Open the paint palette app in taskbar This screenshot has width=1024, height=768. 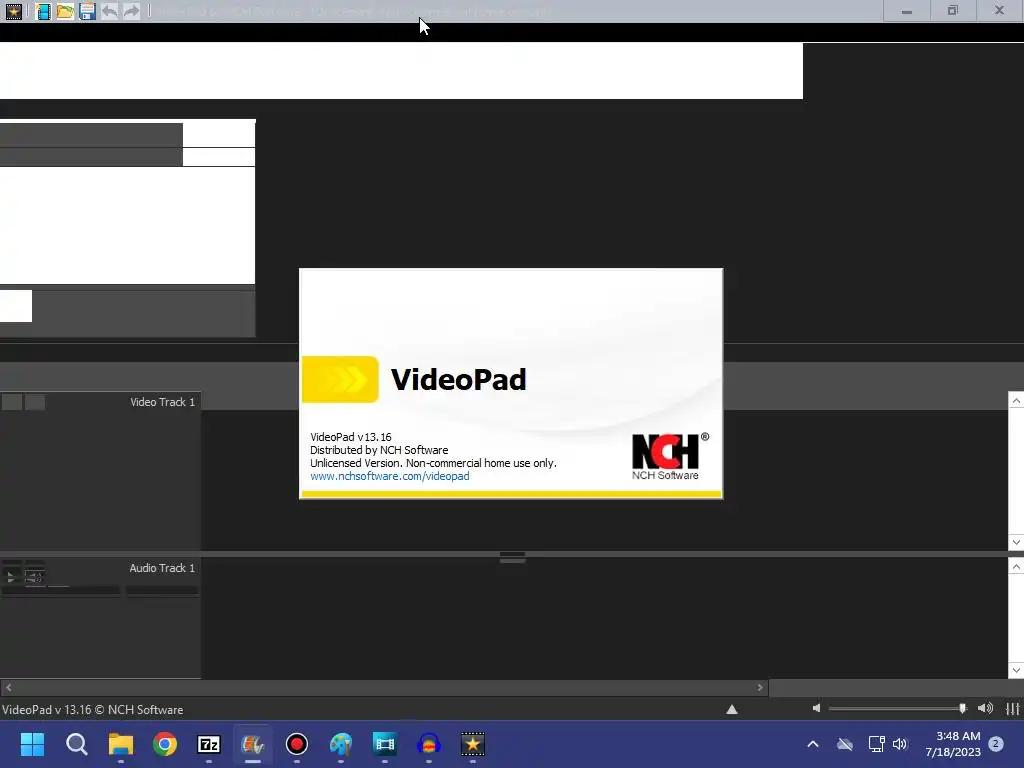point(340,744)
